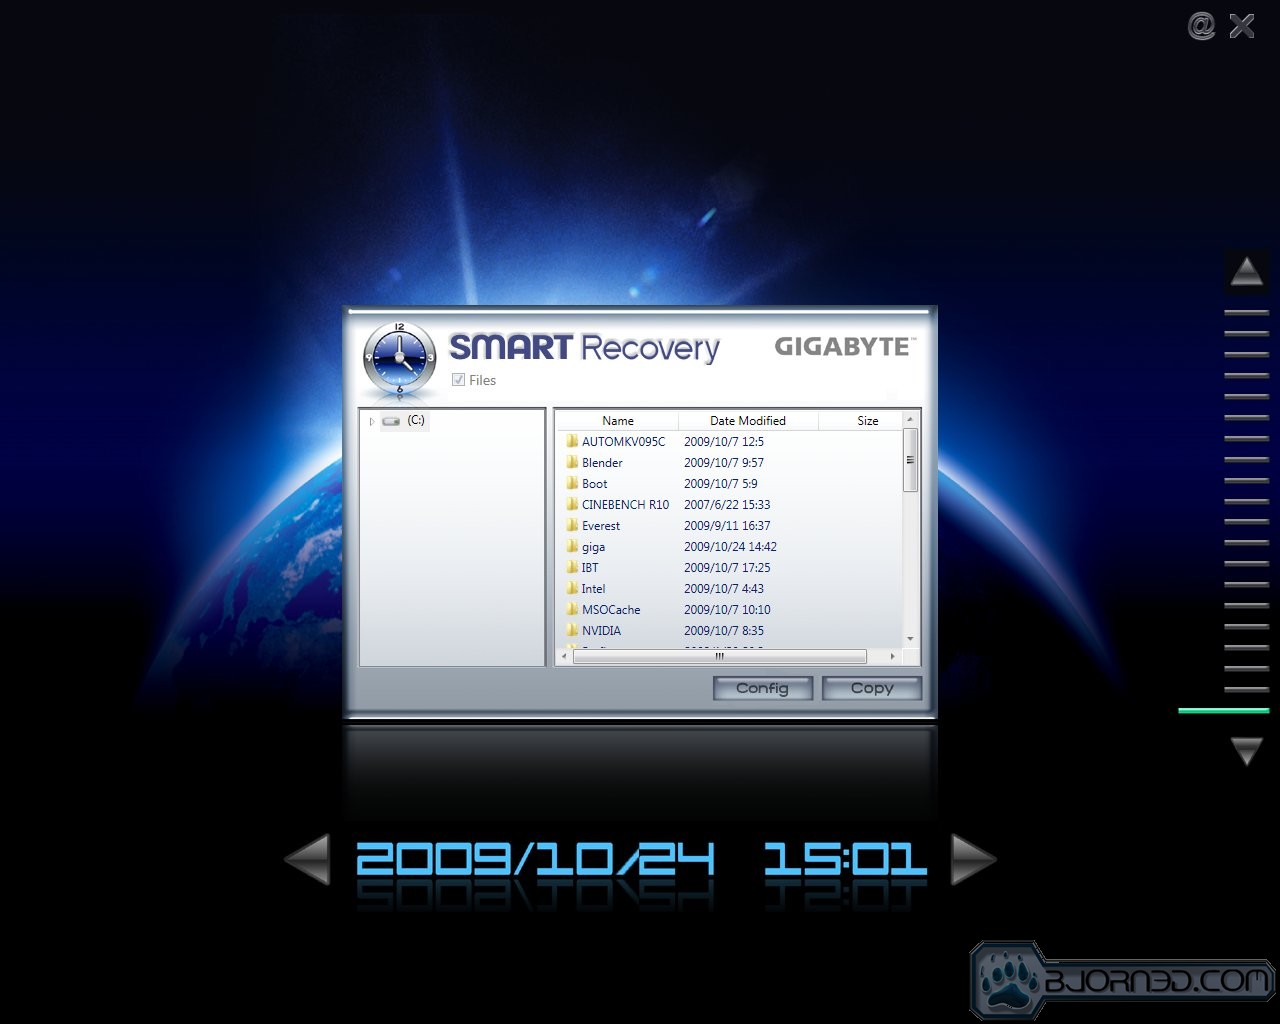
Task: Click the giga folder icon
Action: point(572,546)
